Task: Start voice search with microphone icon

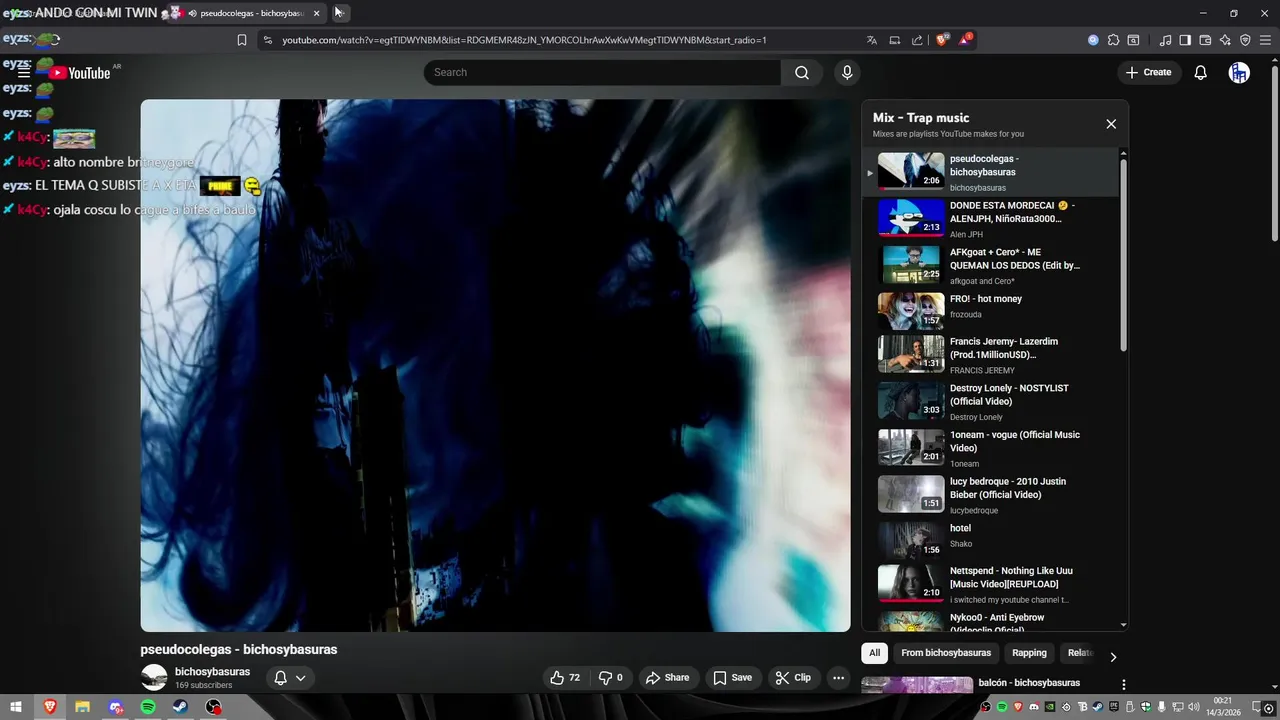Action: tap(847, 72)
